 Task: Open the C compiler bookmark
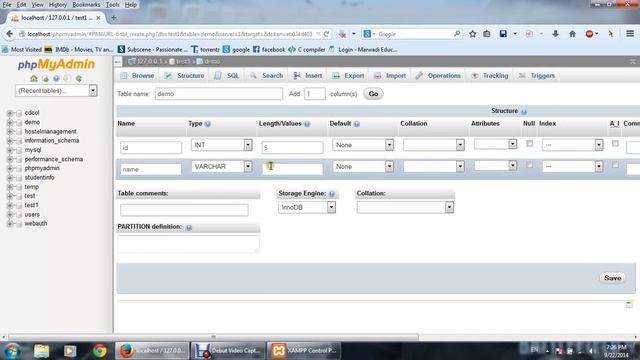point(307,49)
